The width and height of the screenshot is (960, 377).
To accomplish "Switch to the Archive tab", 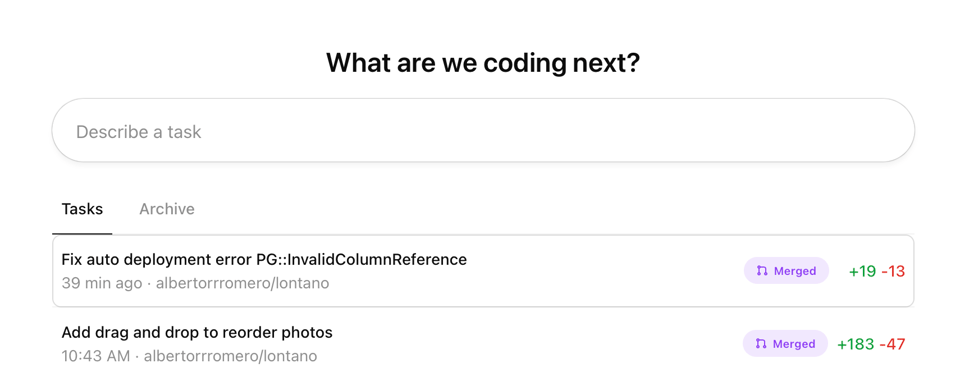I will point(167,209).
